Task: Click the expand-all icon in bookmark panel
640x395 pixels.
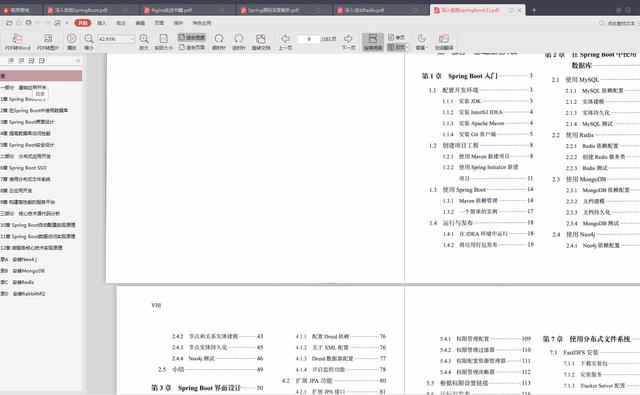Action: tap(11, 60)
